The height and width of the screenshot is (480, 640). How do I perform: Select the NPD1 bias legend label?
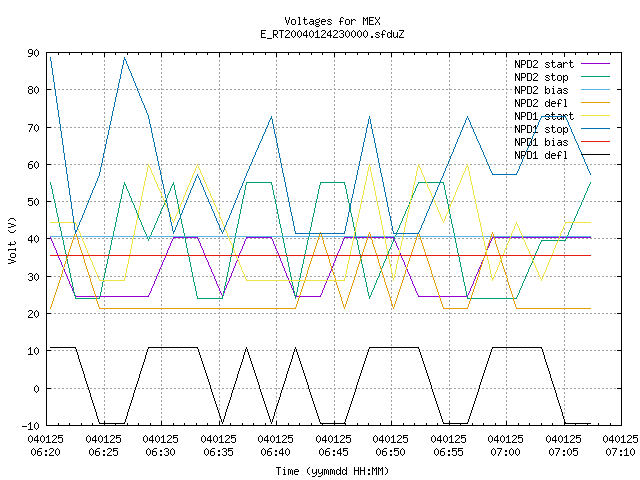pyautogui.click(x=541, y=142)
